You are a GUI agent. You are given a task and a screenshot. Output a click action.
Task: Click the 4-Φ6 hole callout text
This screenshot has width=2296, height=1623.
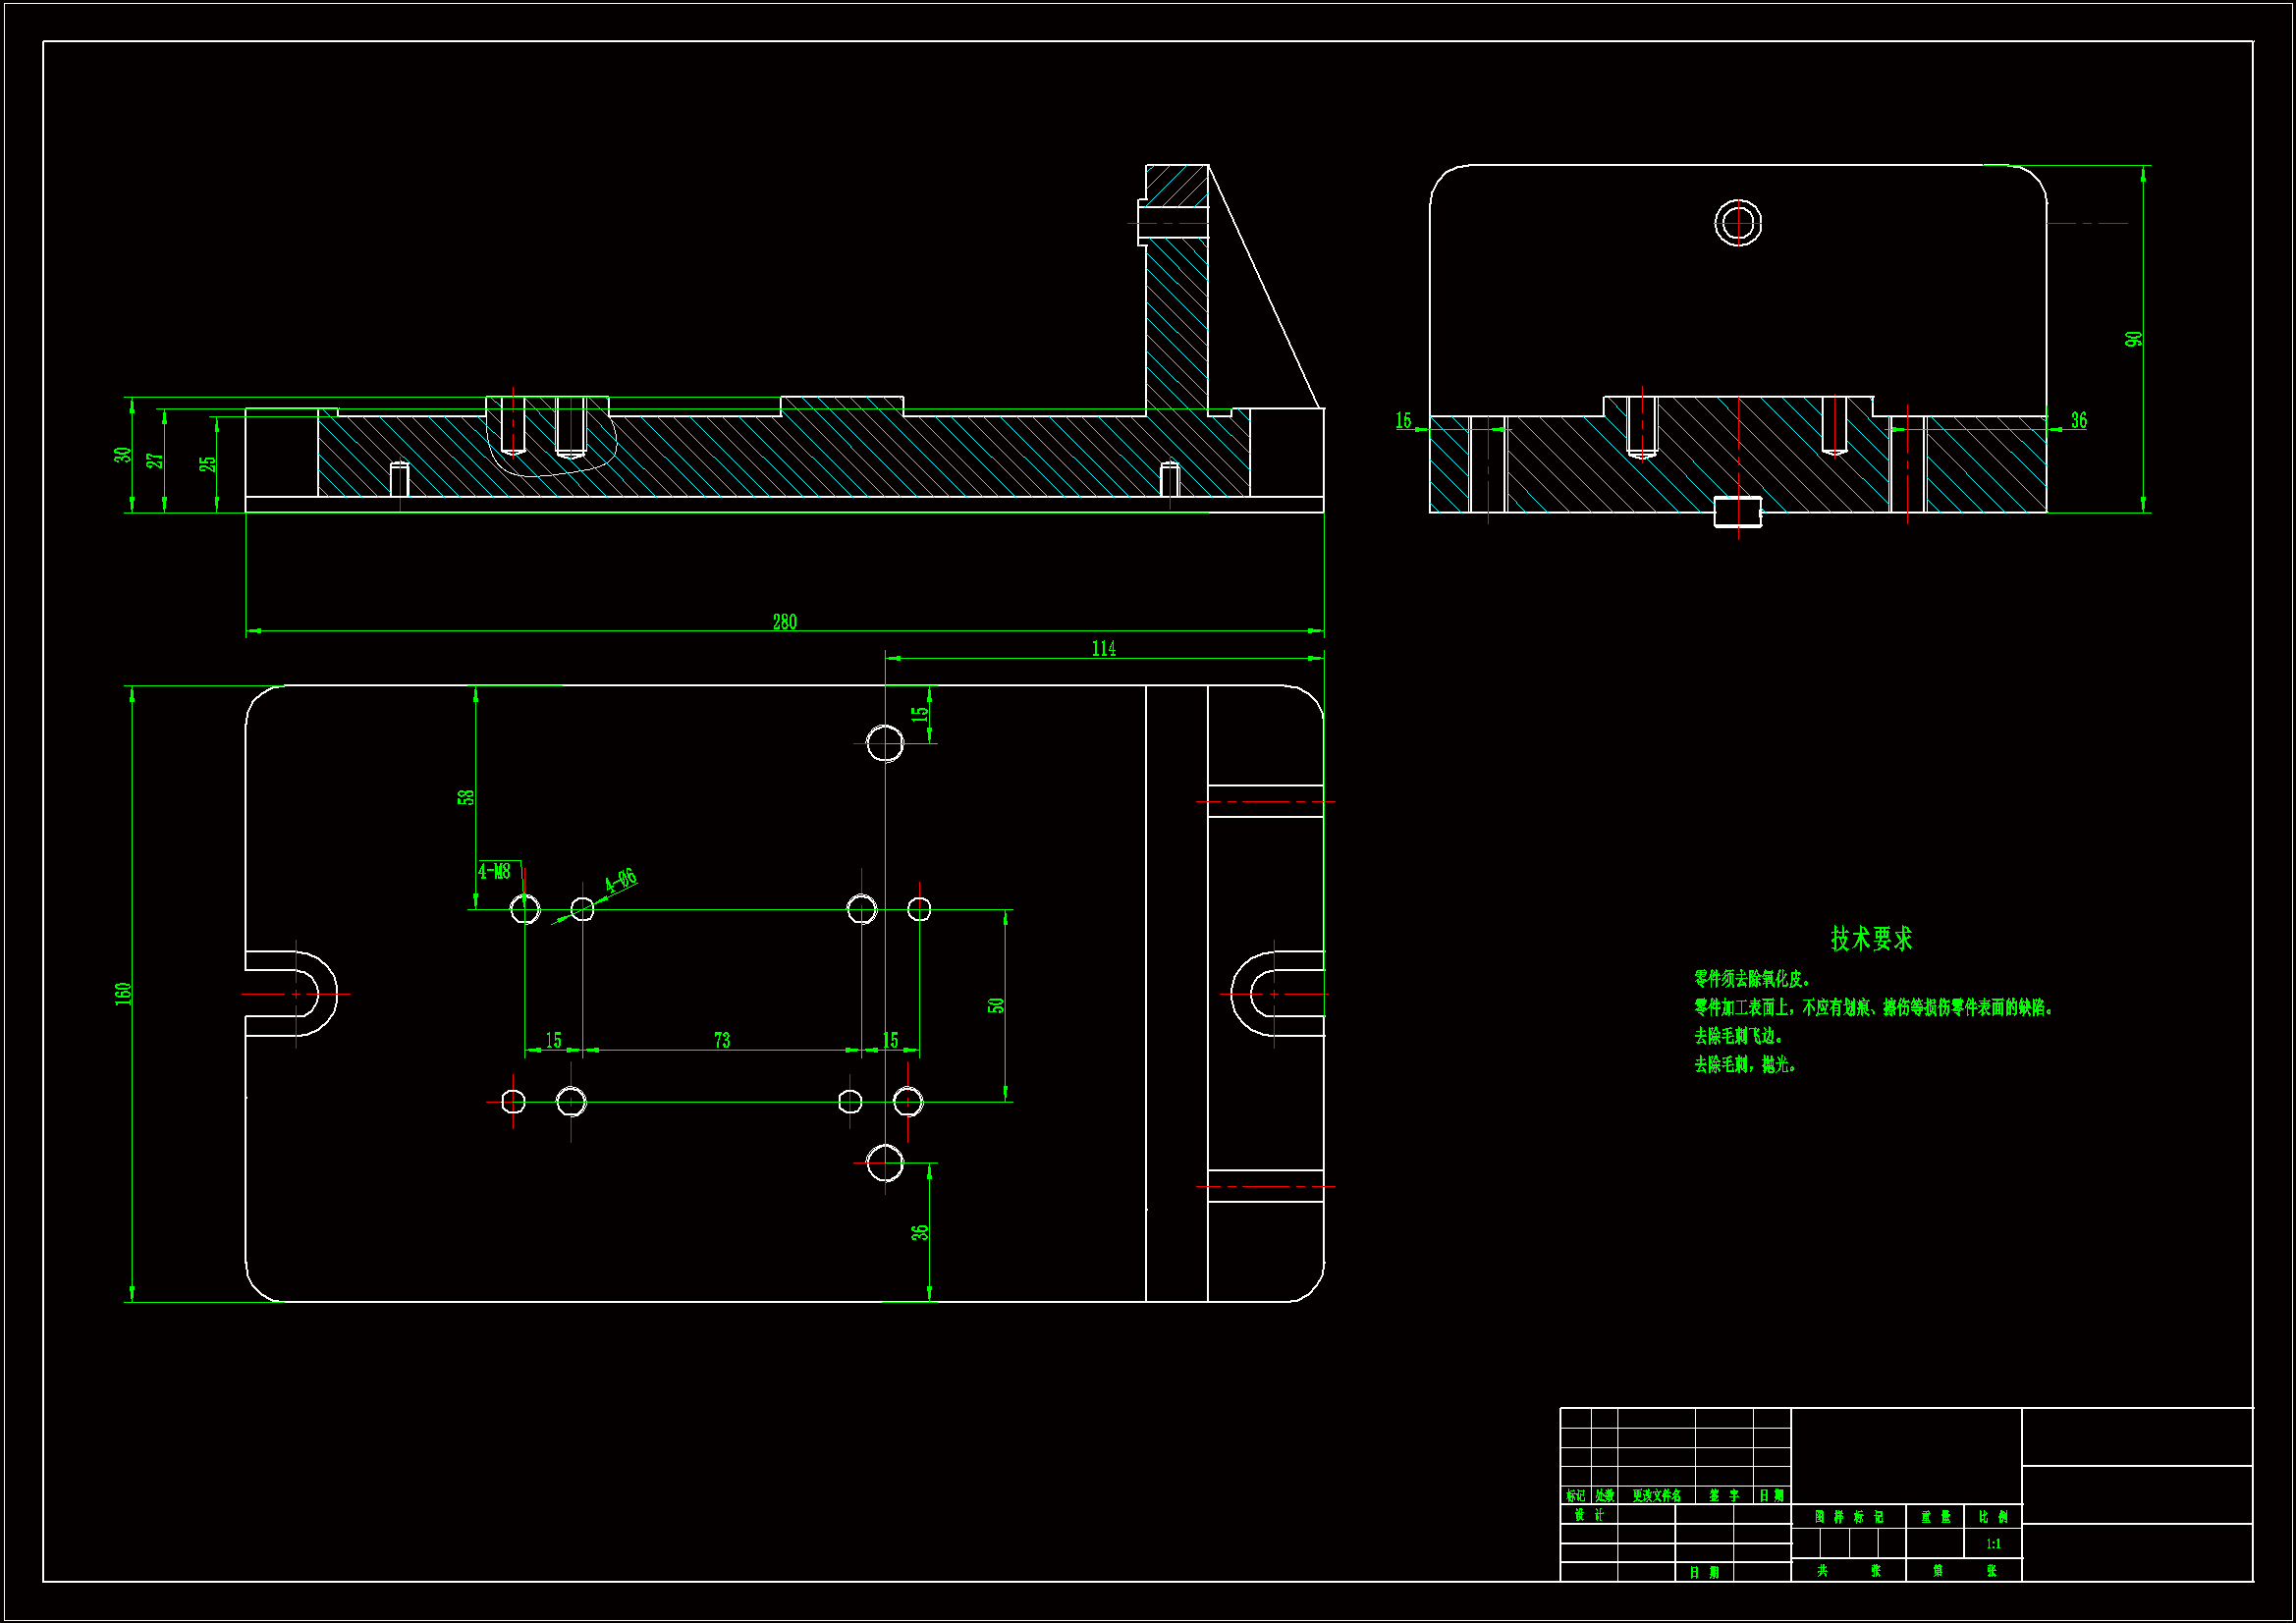click(x=620, y=880)
